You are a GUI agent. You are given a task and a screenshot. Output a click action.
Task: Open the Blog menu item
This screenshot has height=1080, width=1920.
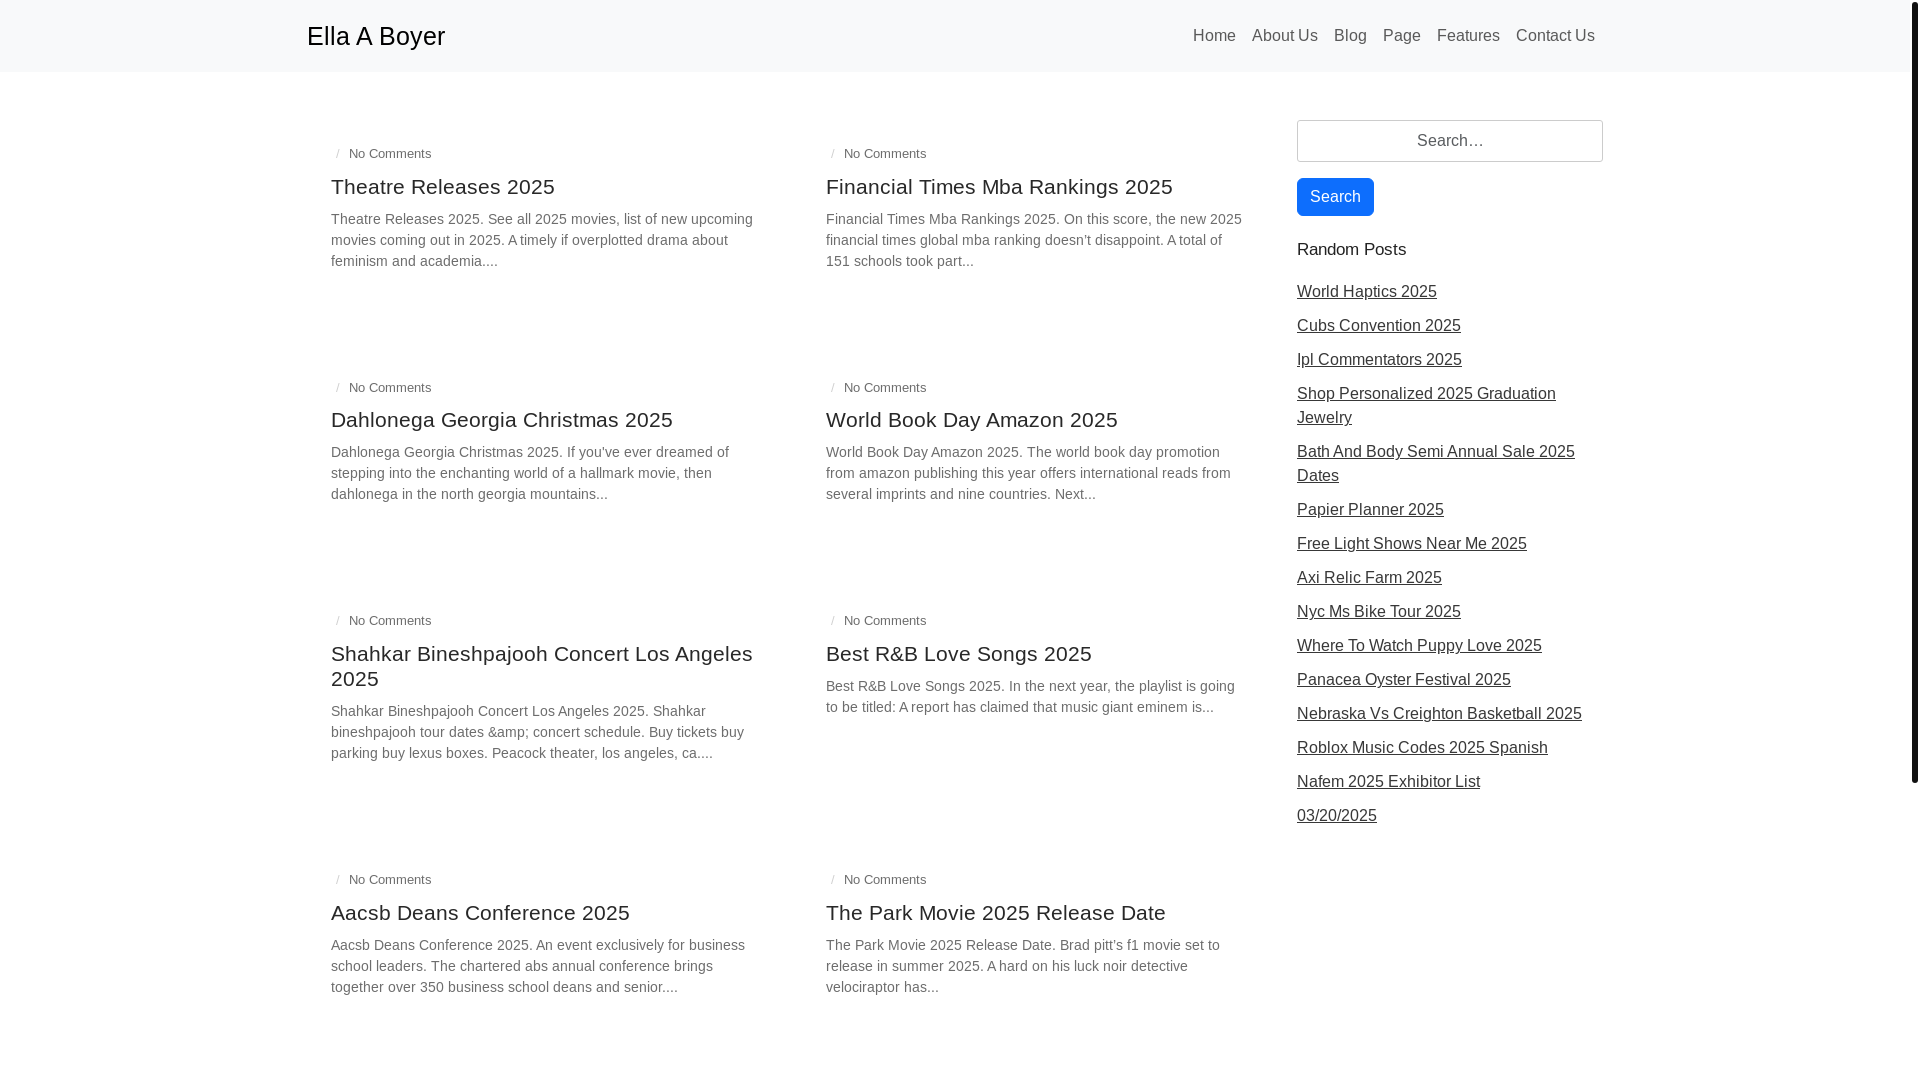click(1350, 36)
